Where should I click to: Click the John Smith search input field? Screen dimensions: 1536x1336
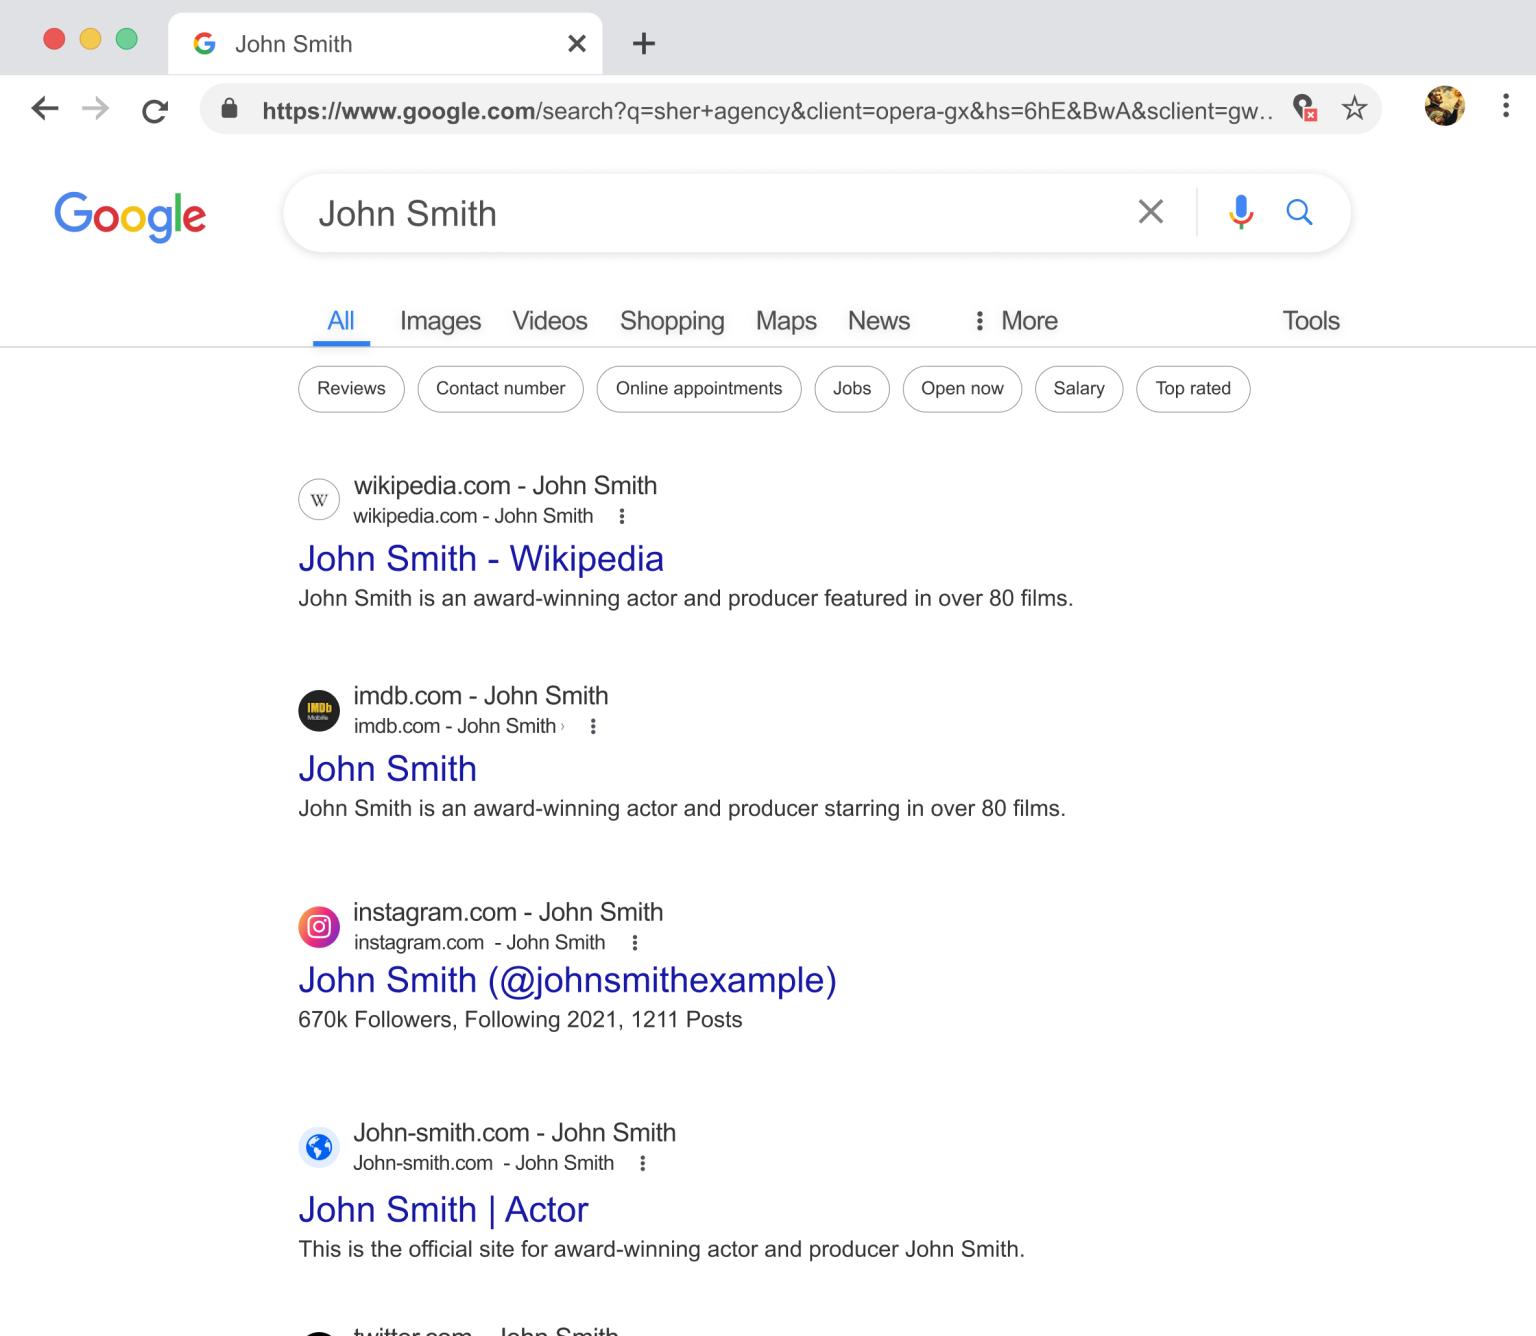click(x=700, y=213)
